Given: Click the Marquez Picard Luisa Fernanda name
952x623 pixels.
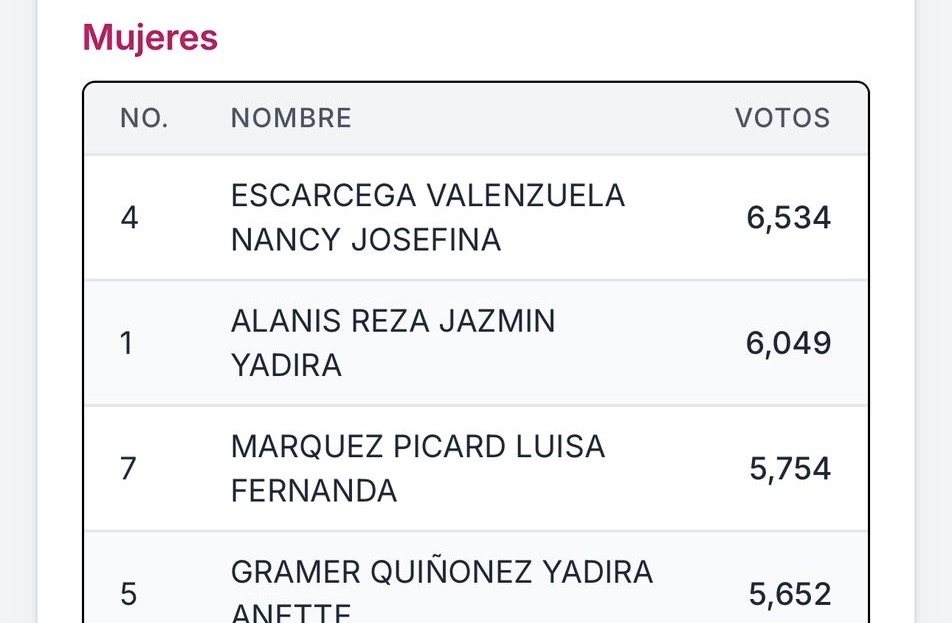Looking at the screenshot, I should point(418,469).
